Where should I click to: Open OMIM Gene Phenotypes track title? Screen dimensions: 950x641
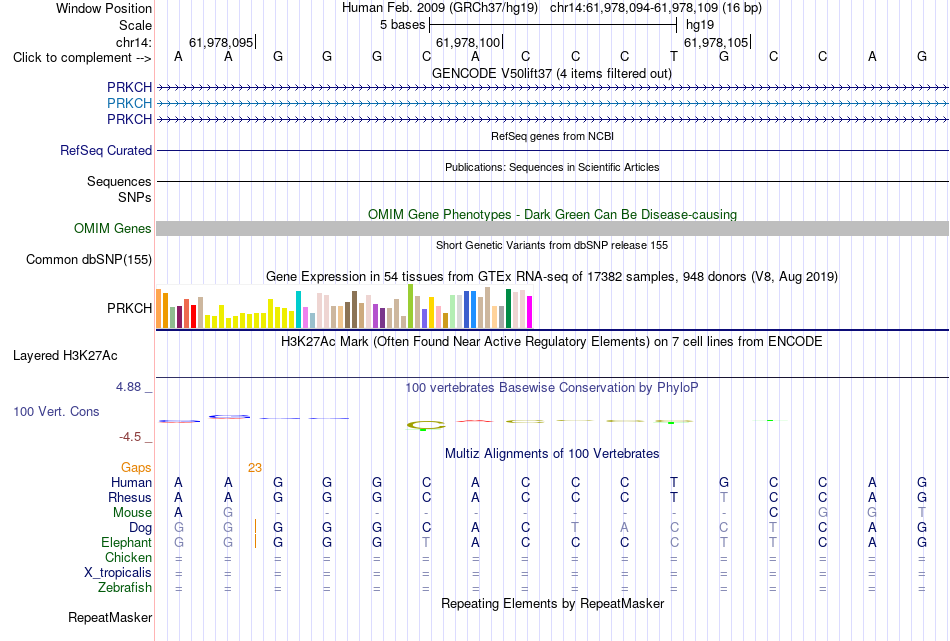point(552,214)
